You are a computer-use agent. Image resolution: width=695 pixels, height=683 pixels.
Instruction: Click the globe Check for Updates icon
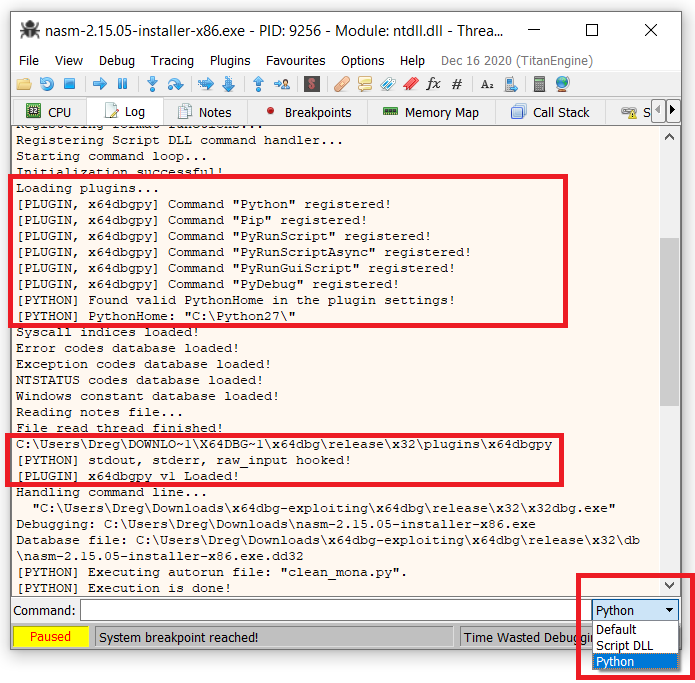(562, 84)
